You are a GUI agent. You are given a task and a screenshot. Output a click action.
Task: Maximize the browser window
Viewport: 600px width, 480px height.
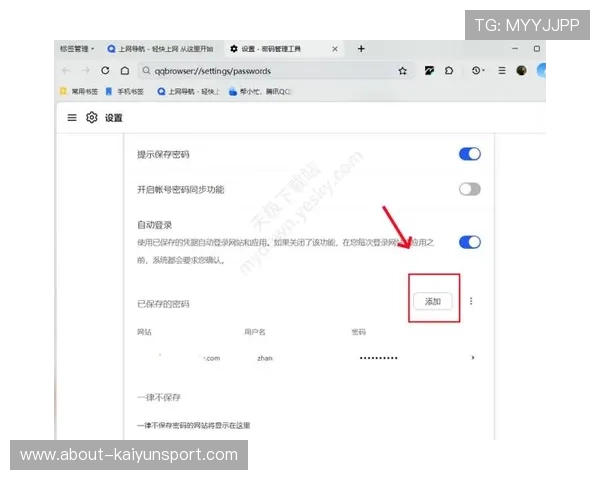(x=536, y=49)
